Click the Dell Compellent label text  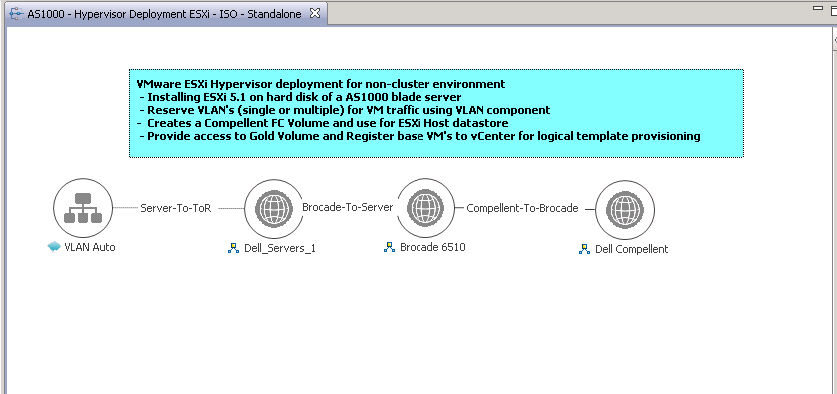tap(631, 249)
